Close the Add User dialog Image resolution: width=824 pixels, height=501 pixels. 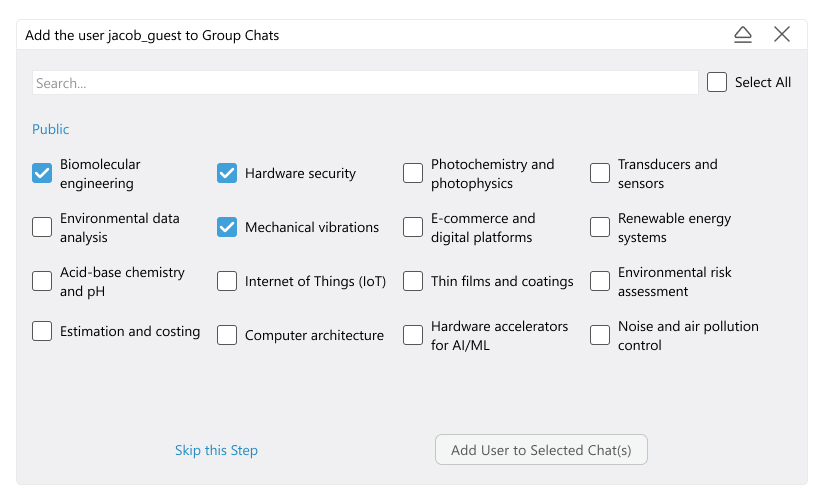coord(782,35)
